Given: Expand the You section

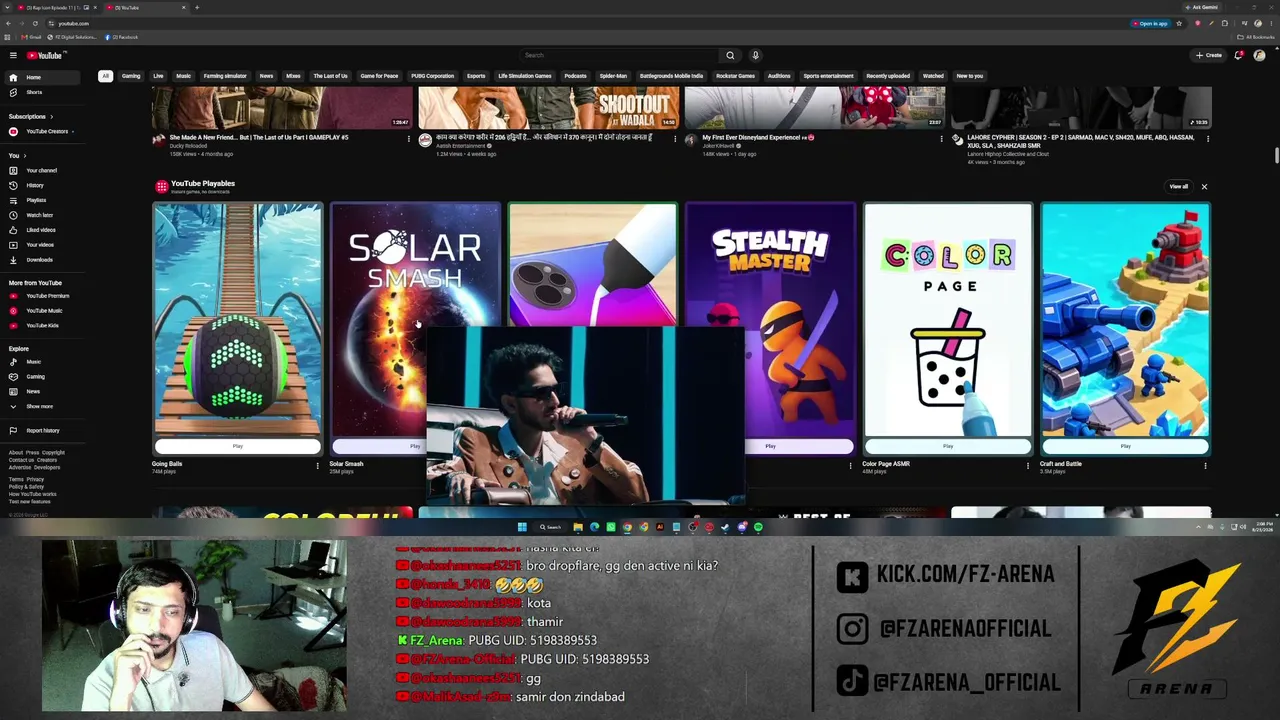Looking at the screenshot, I should (17, 156).
